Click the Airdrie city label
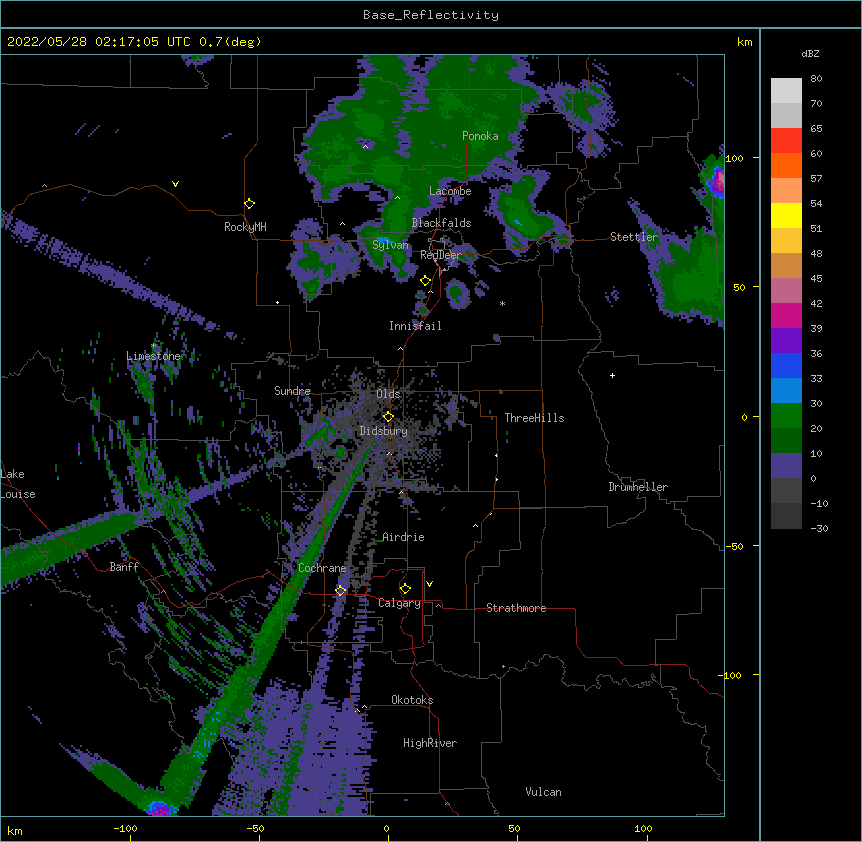 pos(403,537)
